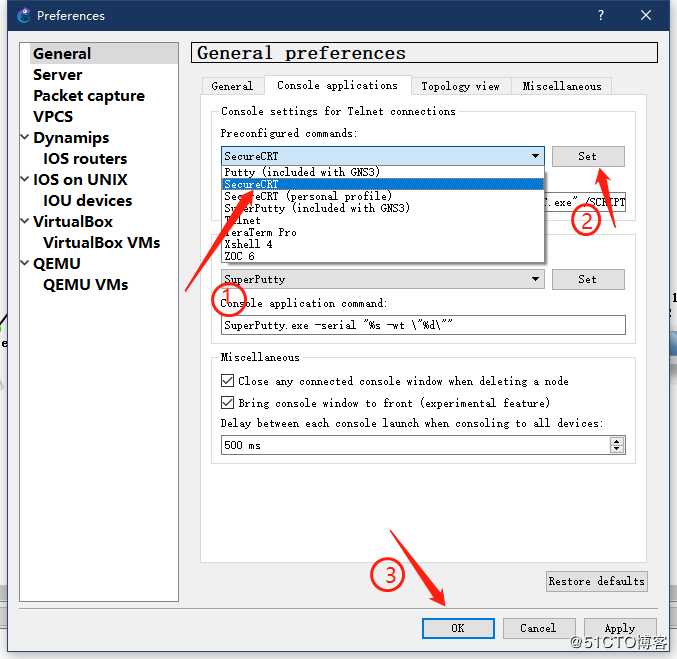677x659 pixels.
Task: Select Dynamips in the sidebar tree
Action: [x=71, y=138]
